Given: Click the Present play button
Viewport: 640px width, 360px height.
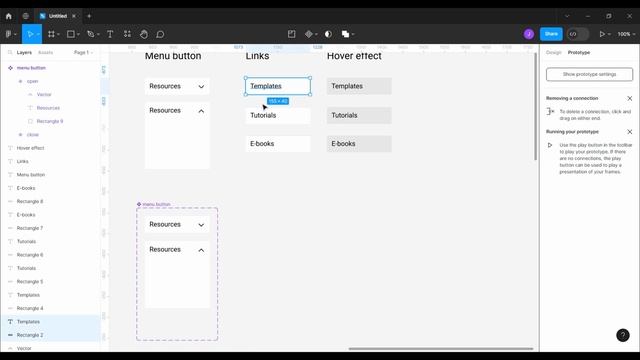Looking at the screenshot, I should 602,34.
